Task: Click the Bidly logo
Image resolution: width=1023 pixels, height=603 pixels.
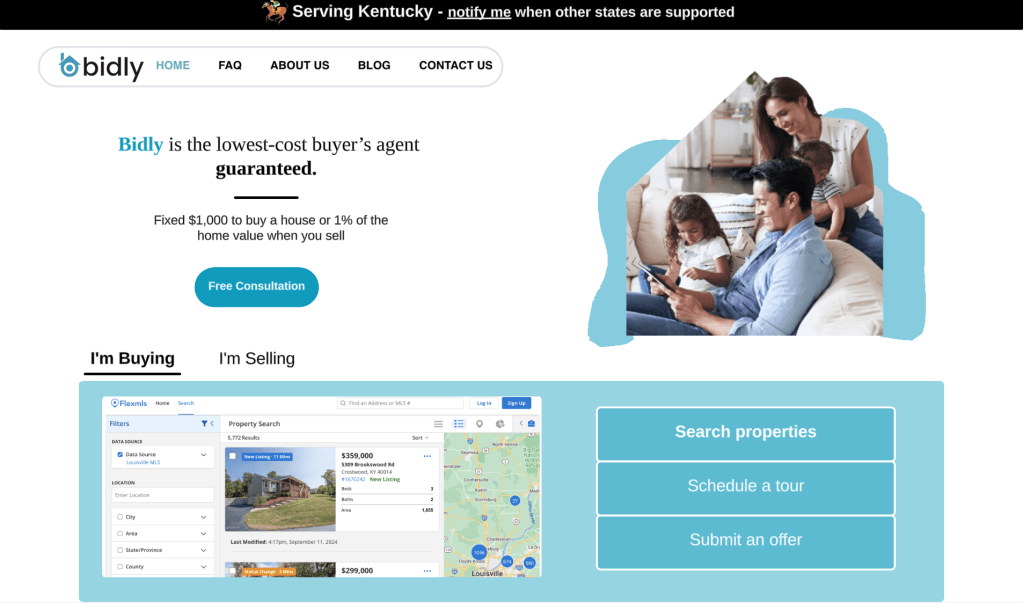Action: [x=101, y=66]
